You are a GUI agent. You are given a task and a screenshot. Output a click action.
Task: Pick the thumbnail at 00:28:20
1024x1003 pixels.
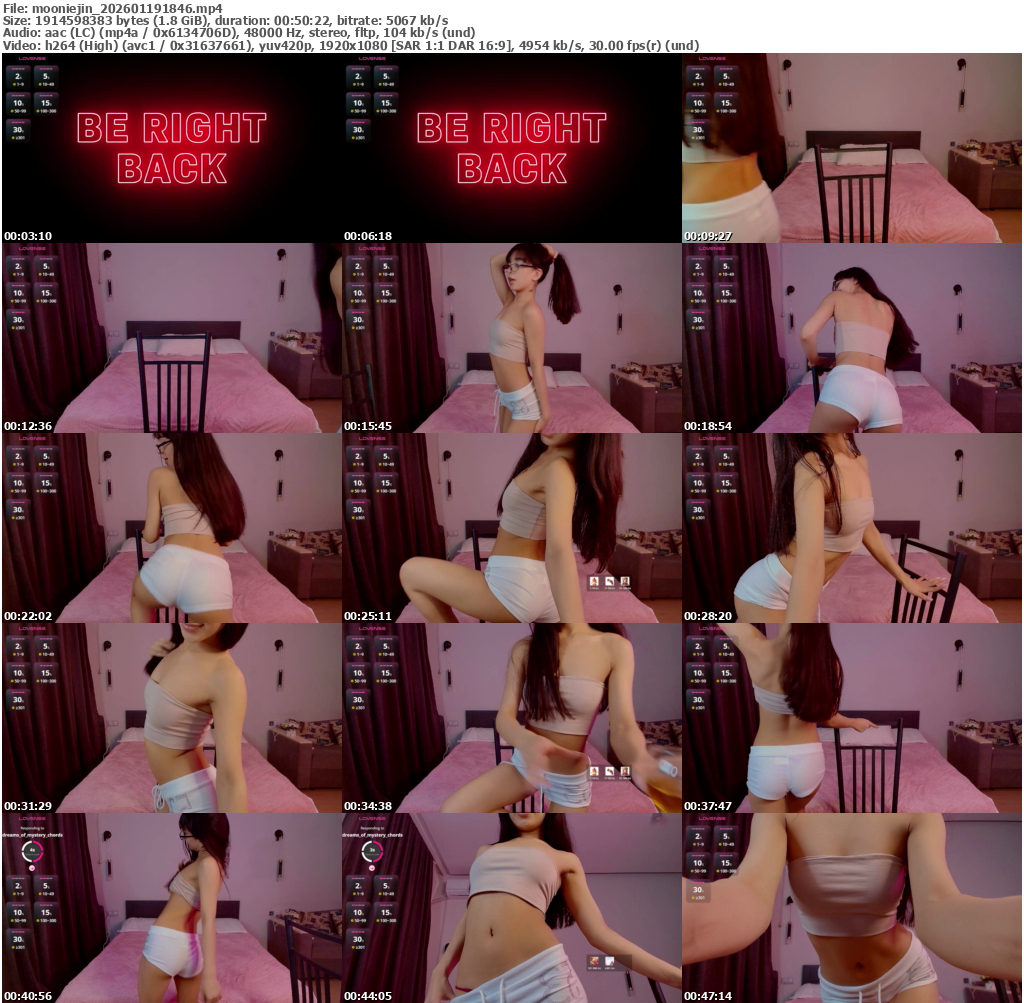(852, 528)
